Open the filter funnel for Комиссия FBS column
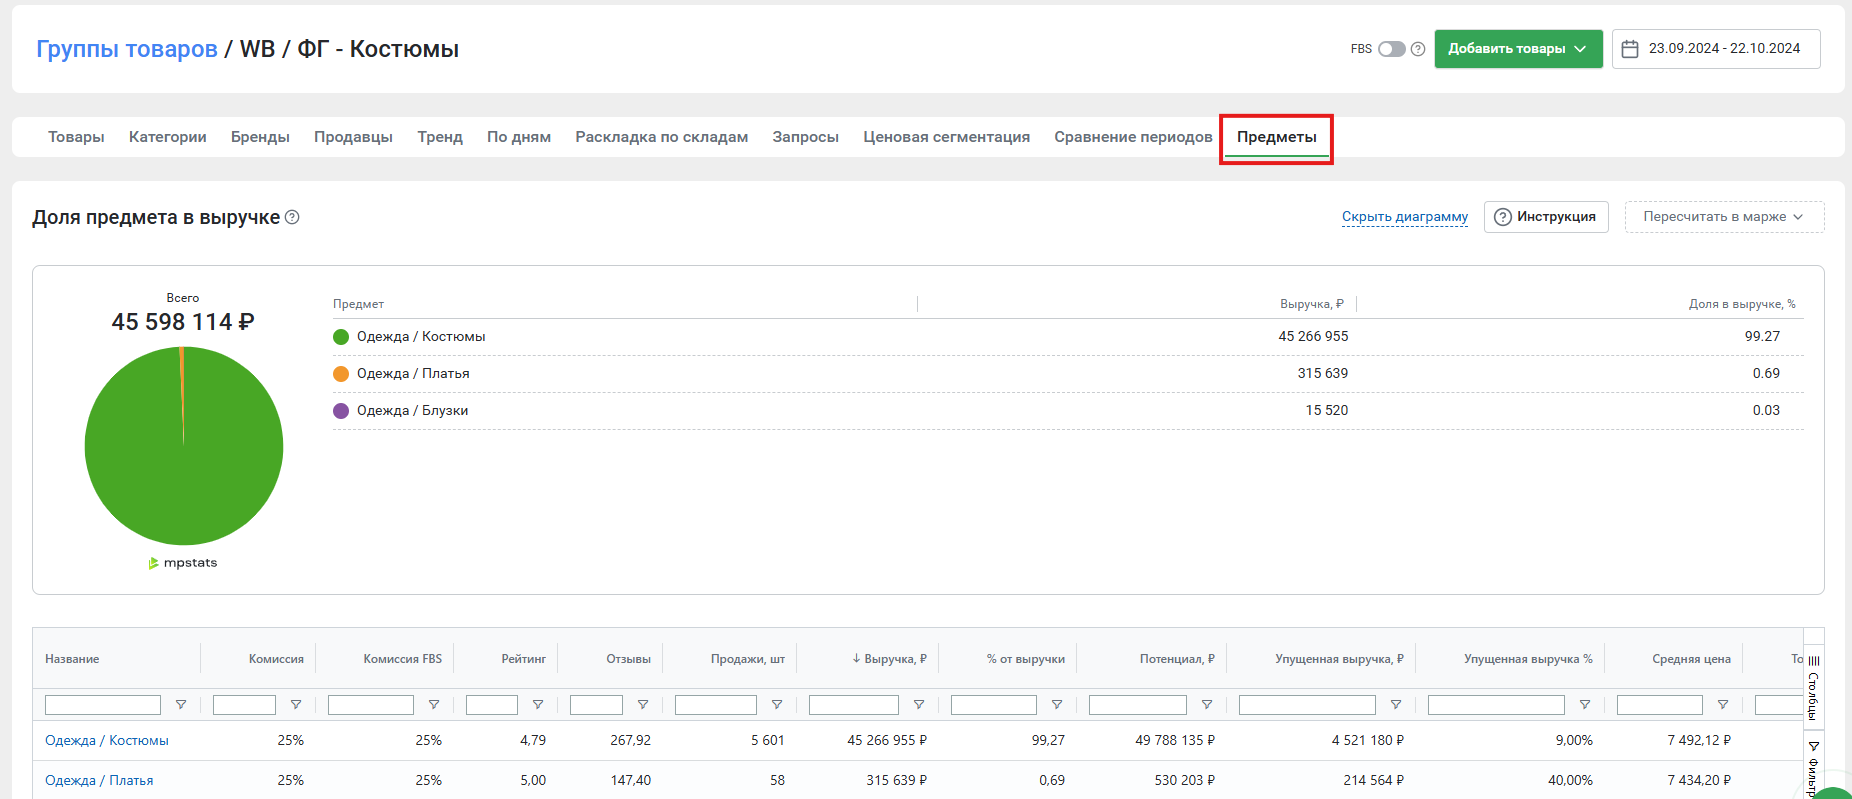This screenshot has width=1852, height=799. (x=434, y=705)
